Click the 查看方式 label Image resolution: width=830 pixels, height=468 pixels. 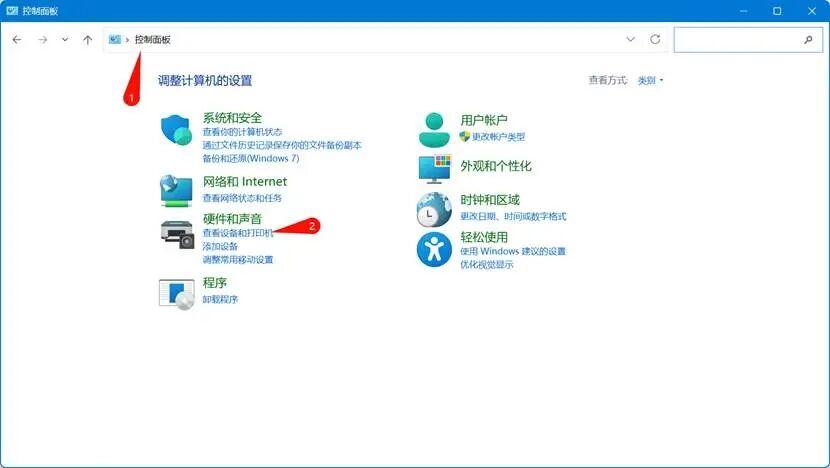608,80
